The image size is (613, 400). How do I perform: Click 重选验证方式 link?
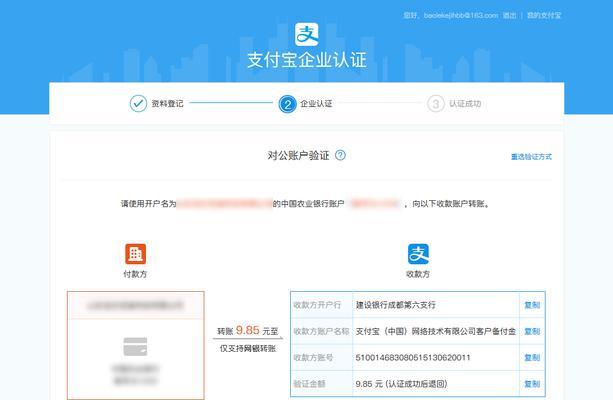[x=531, y=157]
